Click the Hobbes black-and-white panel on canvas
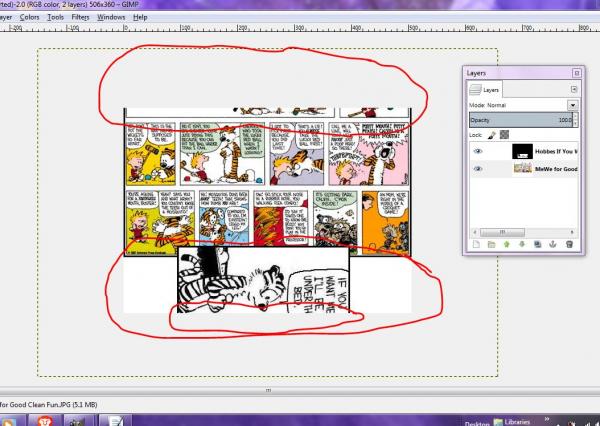This screenshot has height=426, width=600. [x=264, y=280]
